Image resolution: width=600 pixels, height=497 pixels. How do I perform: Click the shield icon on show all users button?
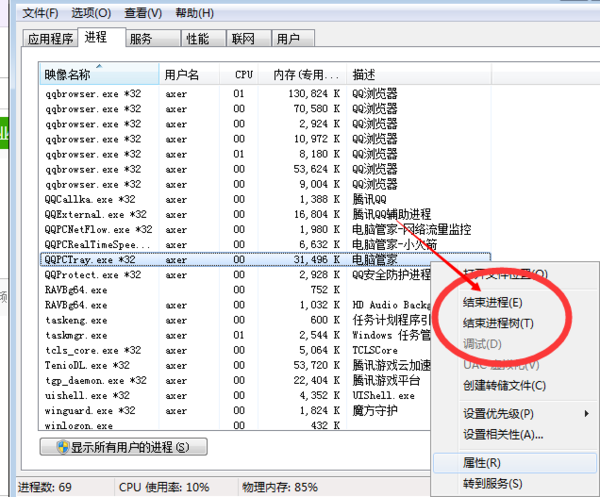pos(62,447)
